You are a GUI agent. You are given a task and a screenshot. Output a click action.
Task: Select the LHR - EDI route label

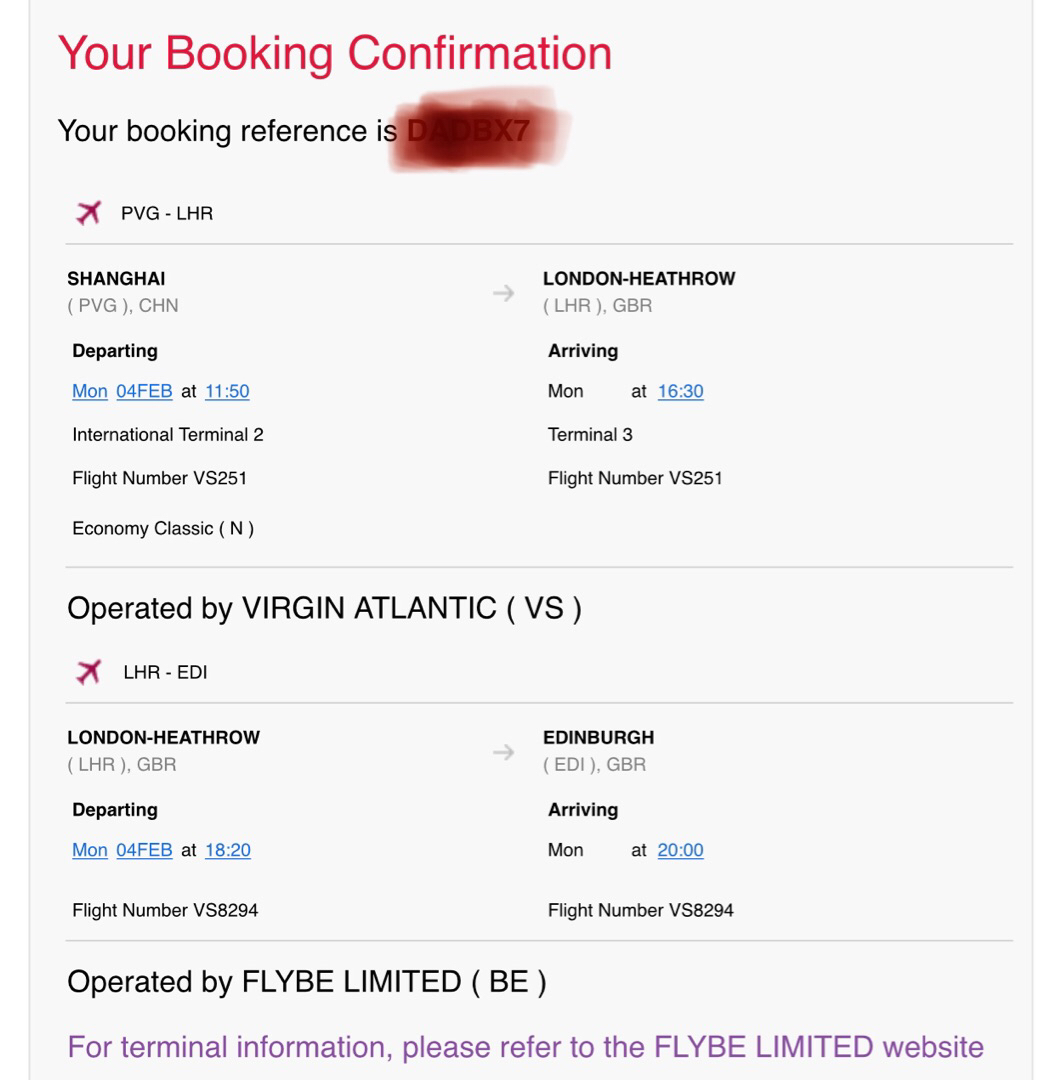tap(165, 672)
